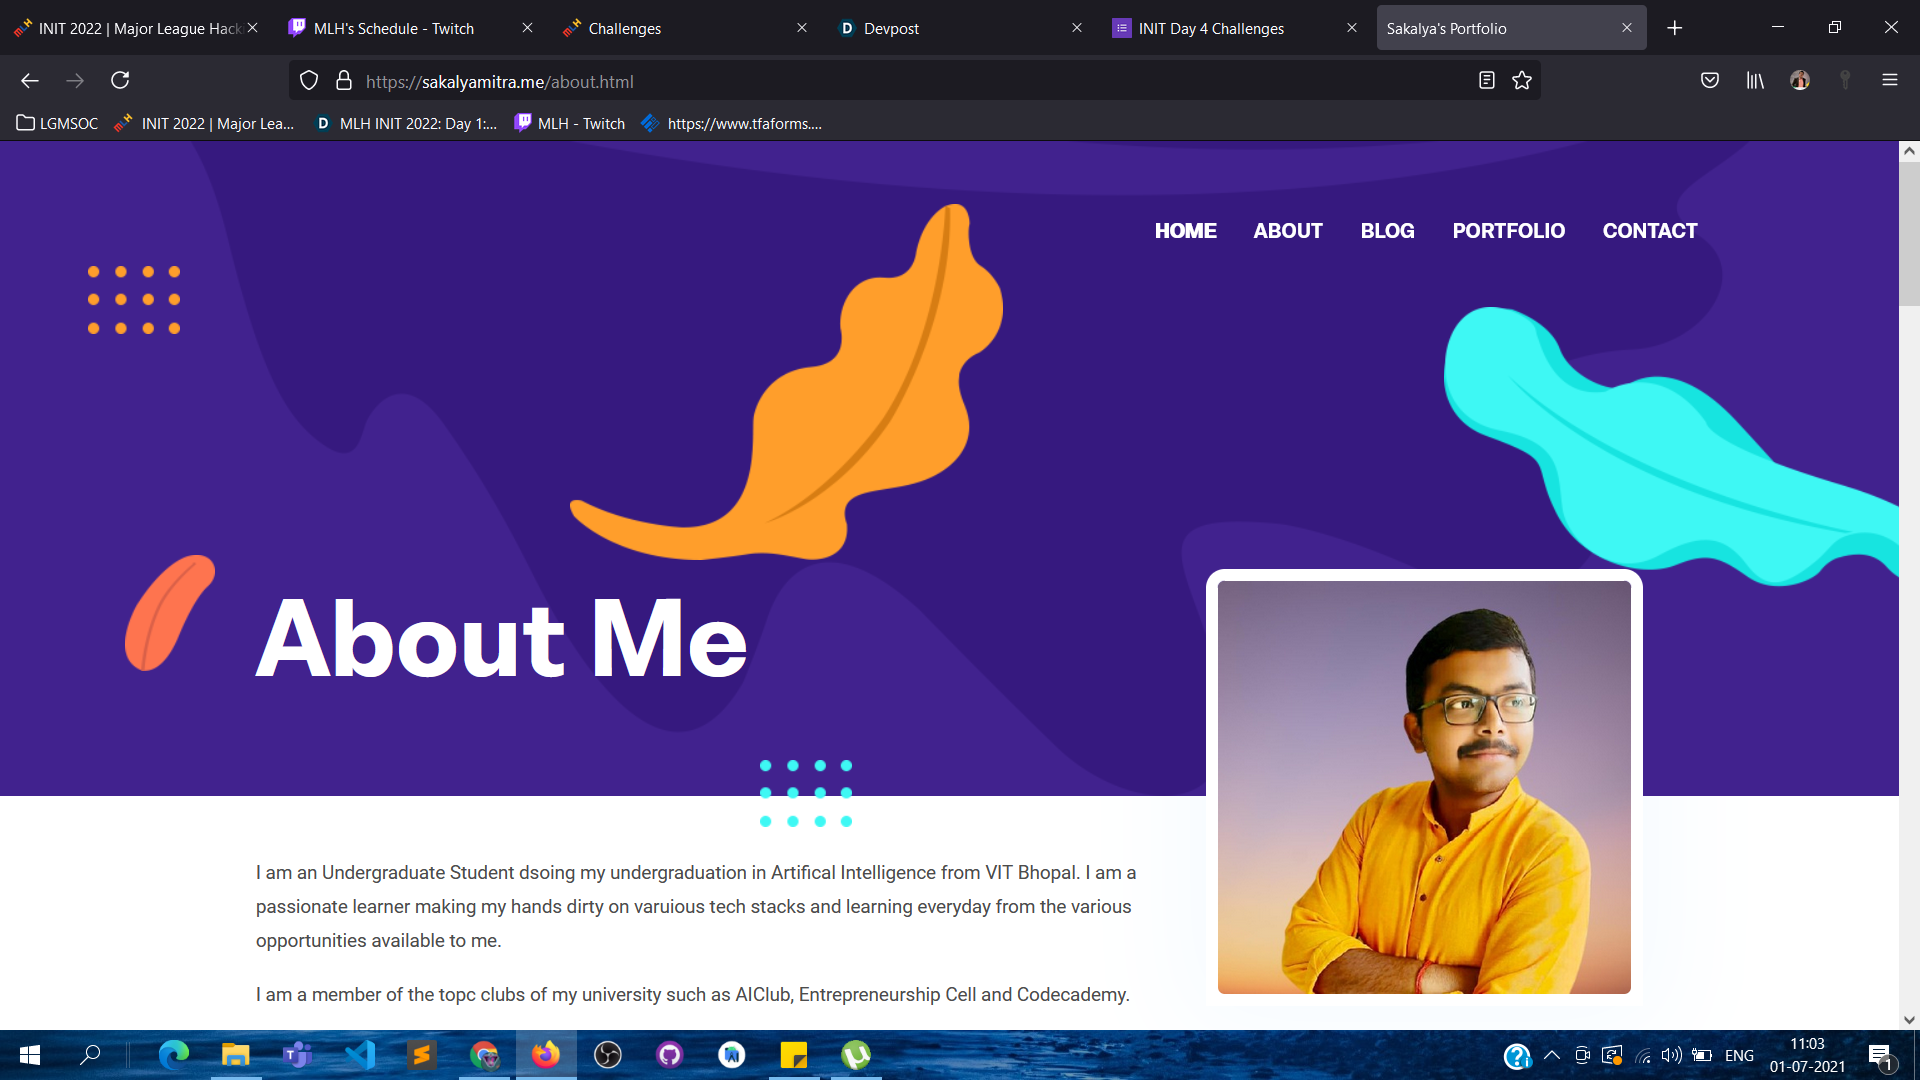Navigate to the PORTFOLIO page
Screen dimensions: 1920x1080
1508,230
